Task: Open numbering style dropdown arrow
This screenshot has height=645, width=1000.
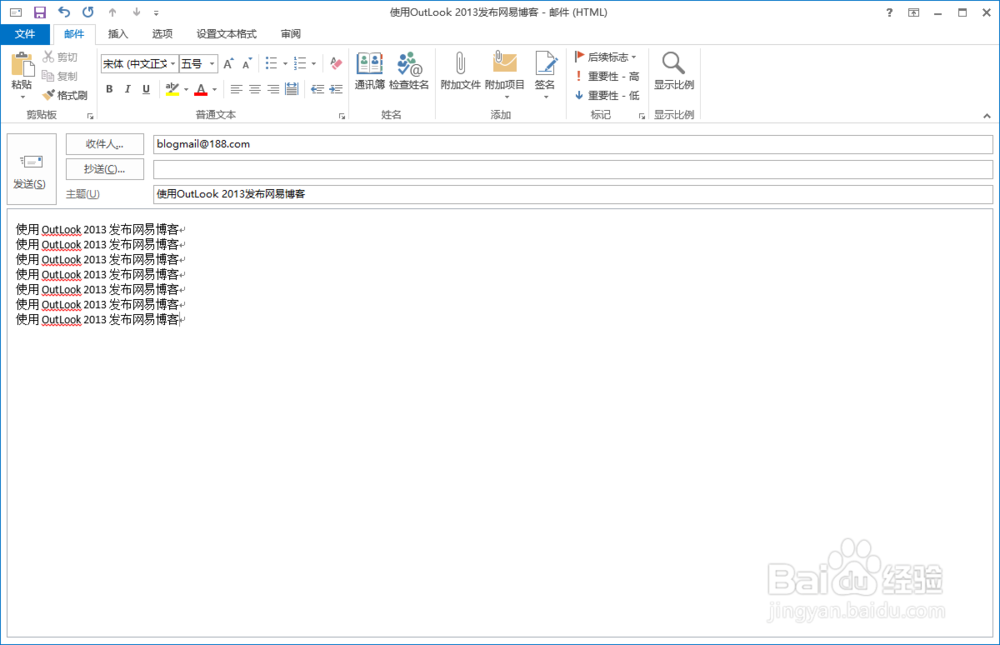Action: click(x=314, y=64)
